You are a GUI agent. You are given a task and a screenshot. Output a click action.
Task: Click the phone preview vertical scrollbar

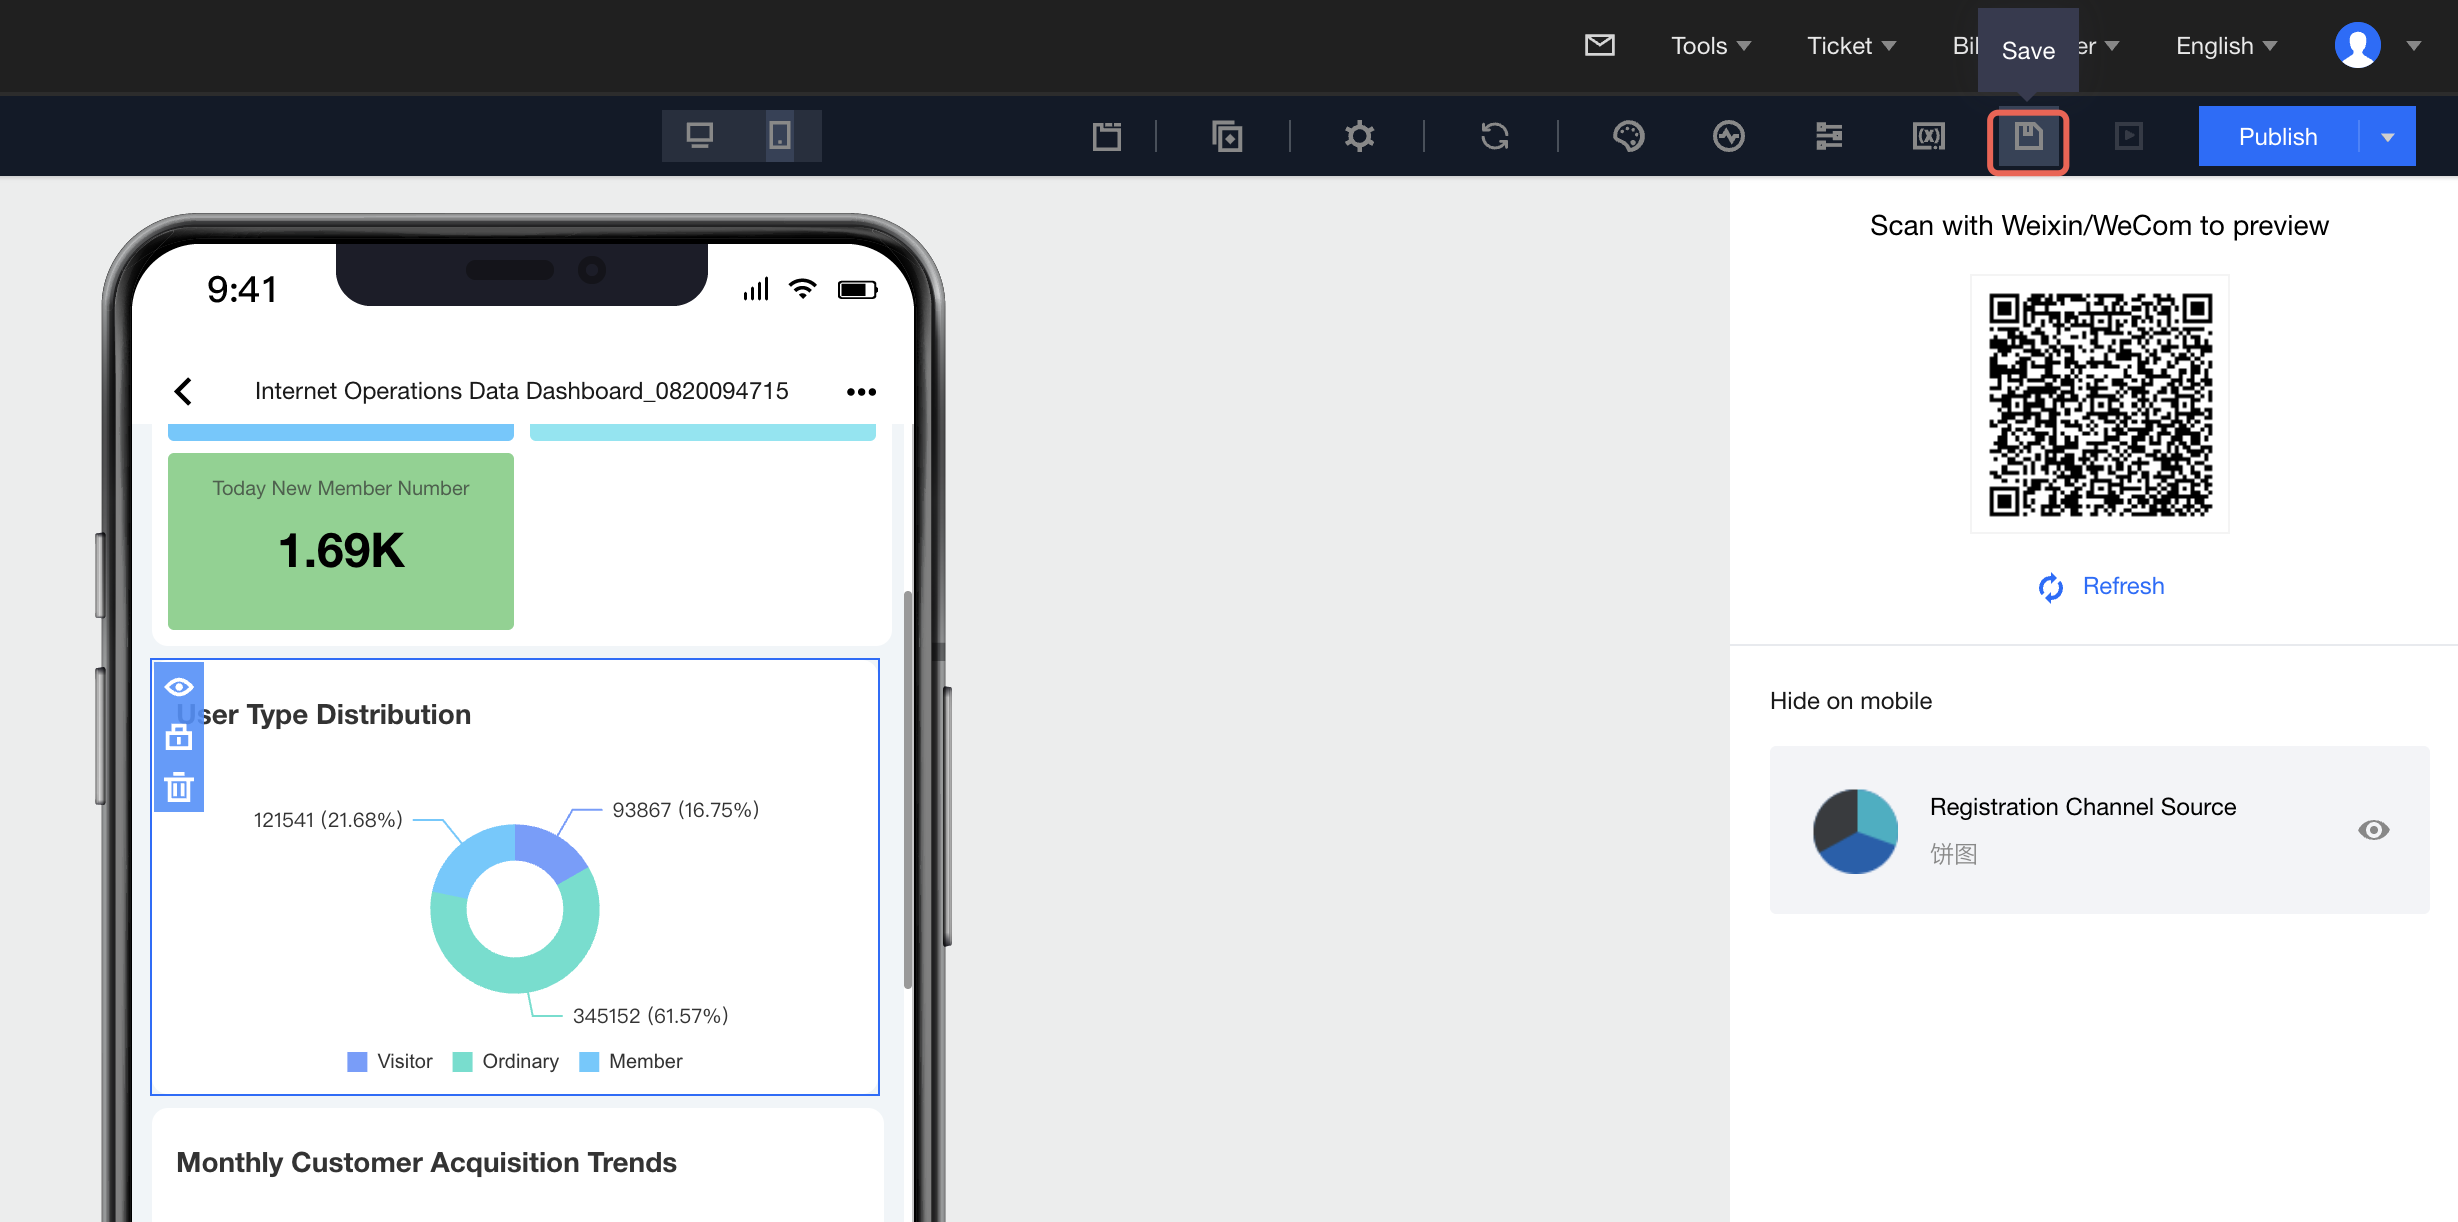(x=907, y=788)
